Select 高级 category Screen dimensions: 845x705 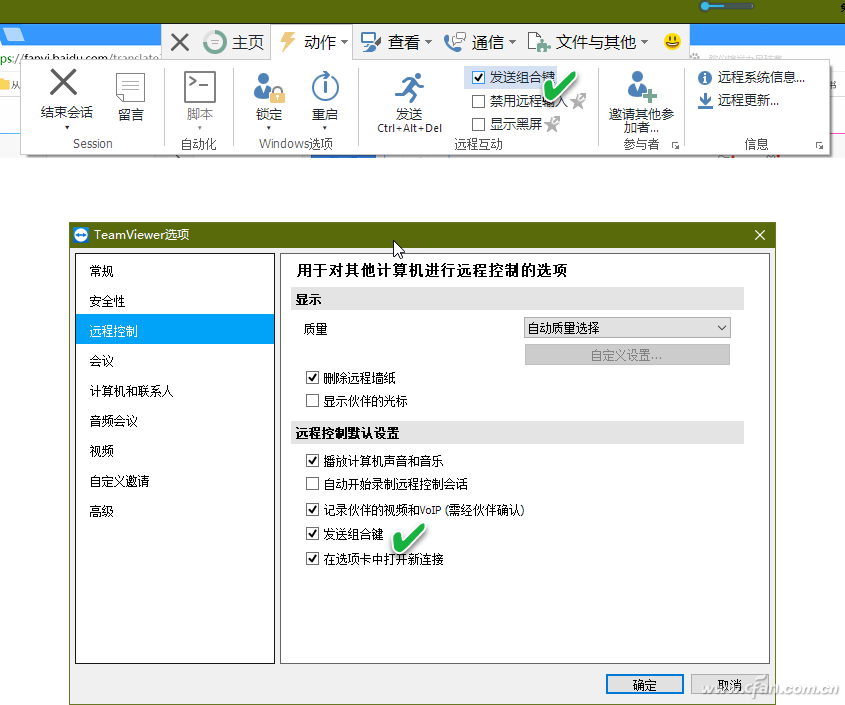point(175,511)
